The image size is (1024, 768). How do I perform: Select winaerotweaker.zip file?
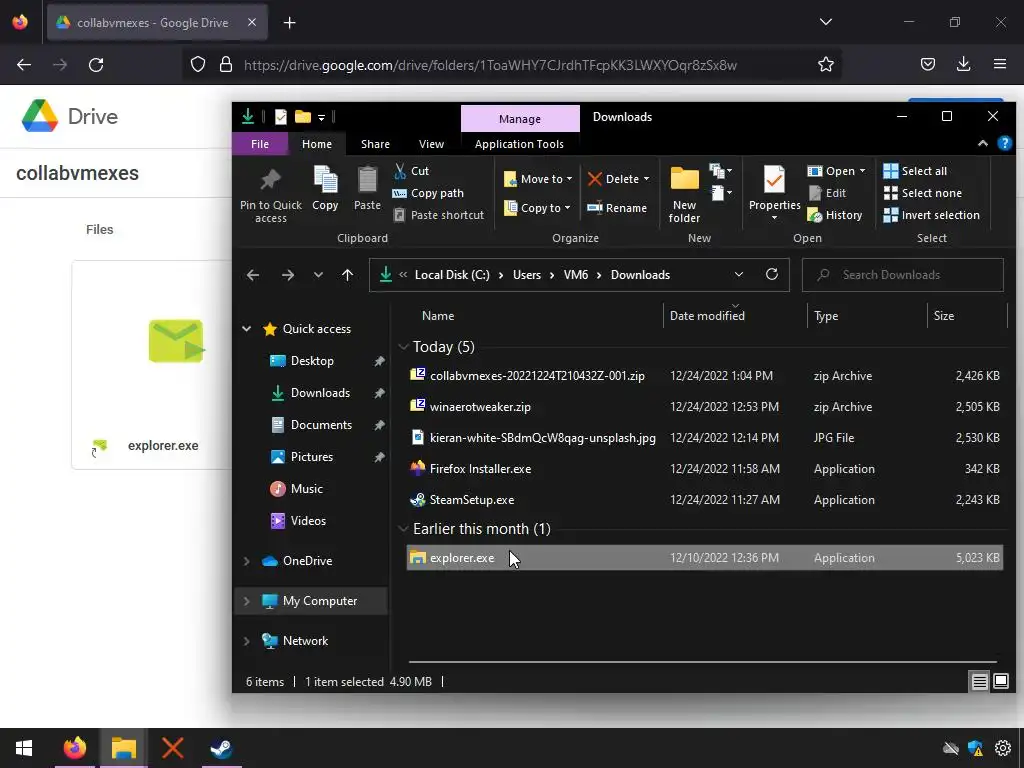coord(704,407)
